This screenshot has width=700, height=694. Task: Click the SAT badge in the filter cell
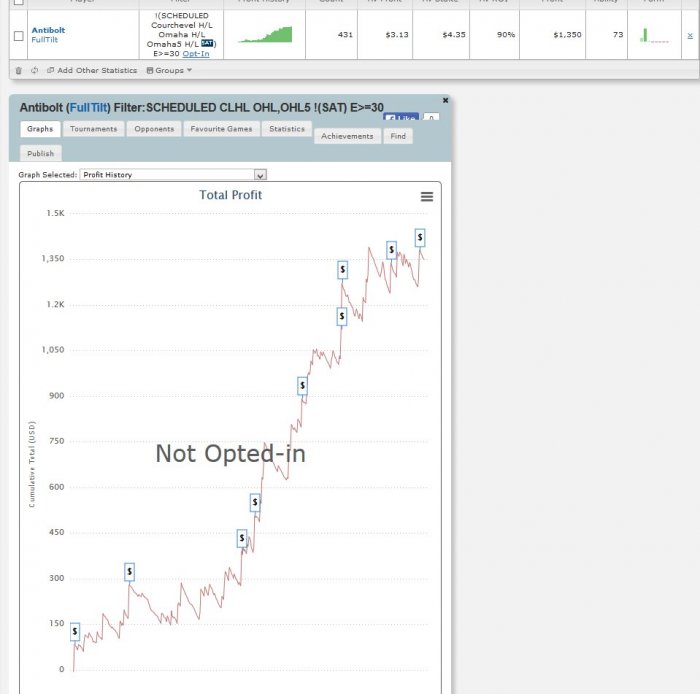pos(207,43)
